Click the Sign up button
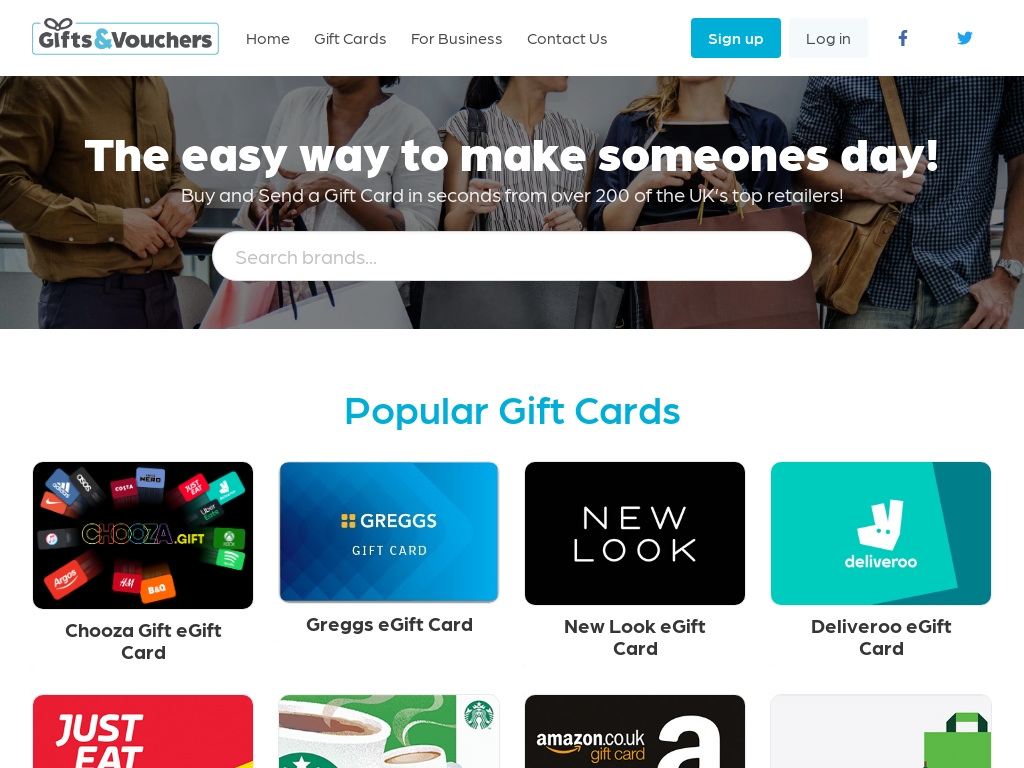This screenshot has width=1024, height=768. [x=735, y=38]
